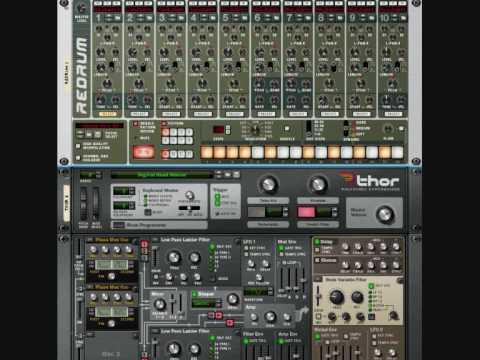Click the top Ladder Filter Freq knob
The image size is (480, 360).
(174, 257)
